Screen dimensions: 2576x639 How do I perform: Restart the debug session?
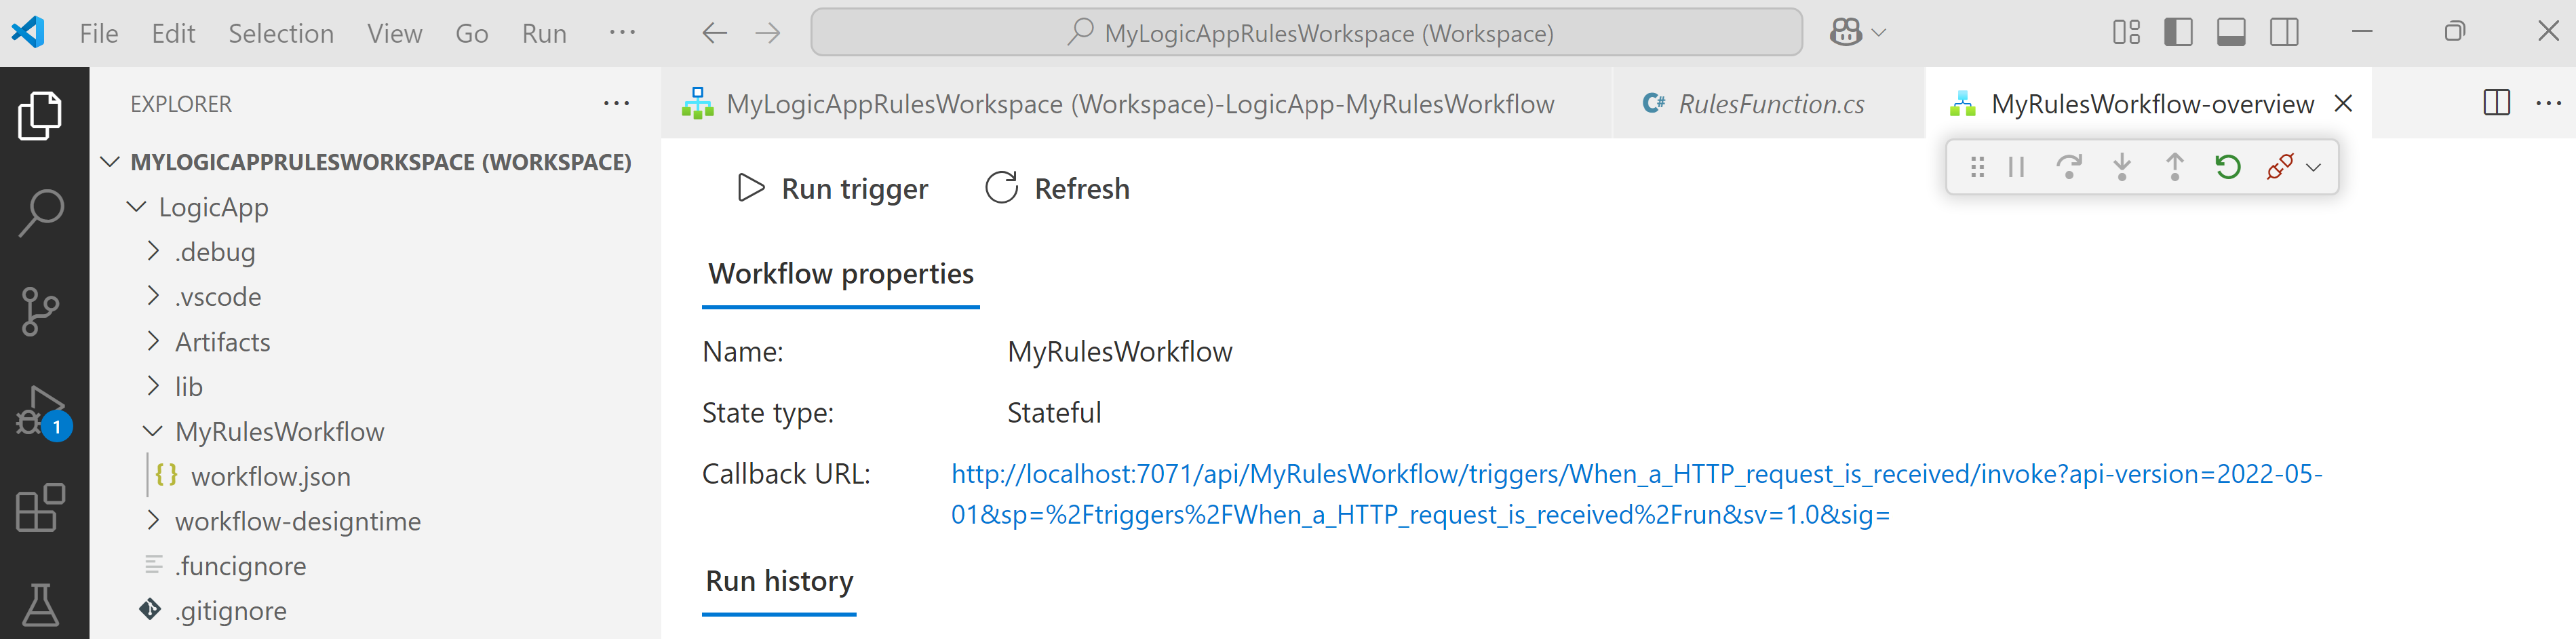(x=2228, y=167)
